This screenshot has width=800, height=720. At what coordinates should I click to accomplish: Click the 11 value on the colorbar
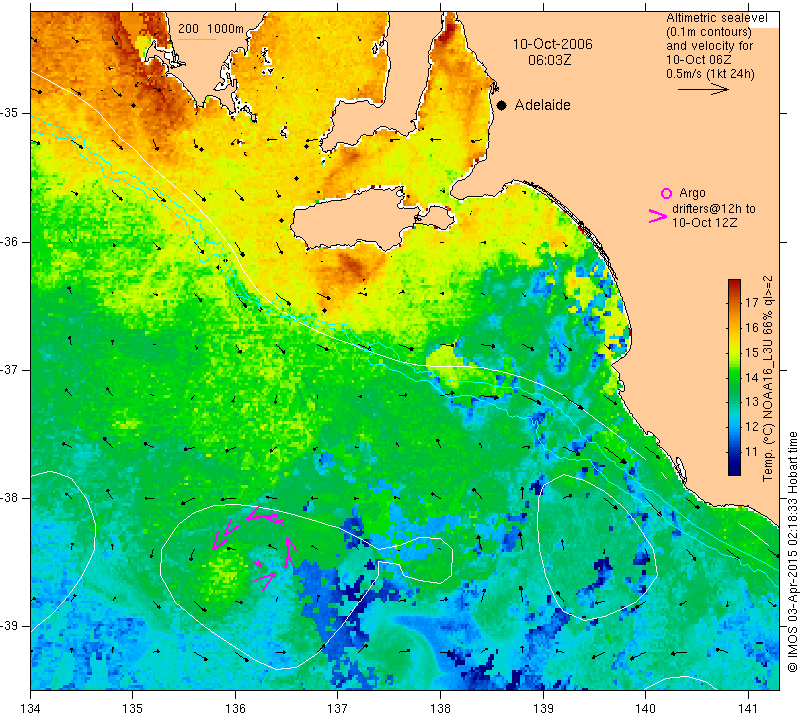click(752, 452)
